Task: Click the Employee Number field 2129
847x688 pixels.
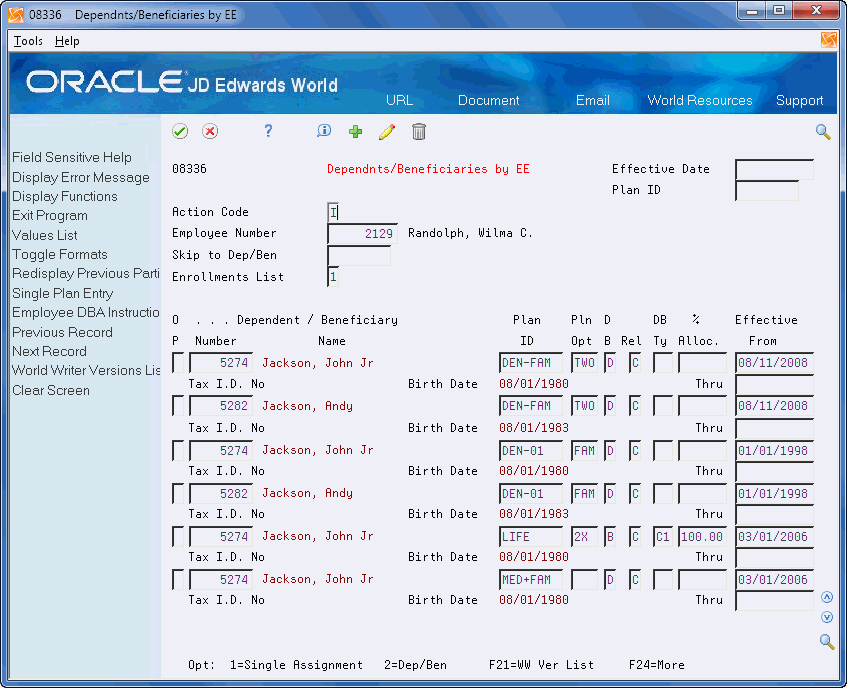Action: click(x=362, y=233)
